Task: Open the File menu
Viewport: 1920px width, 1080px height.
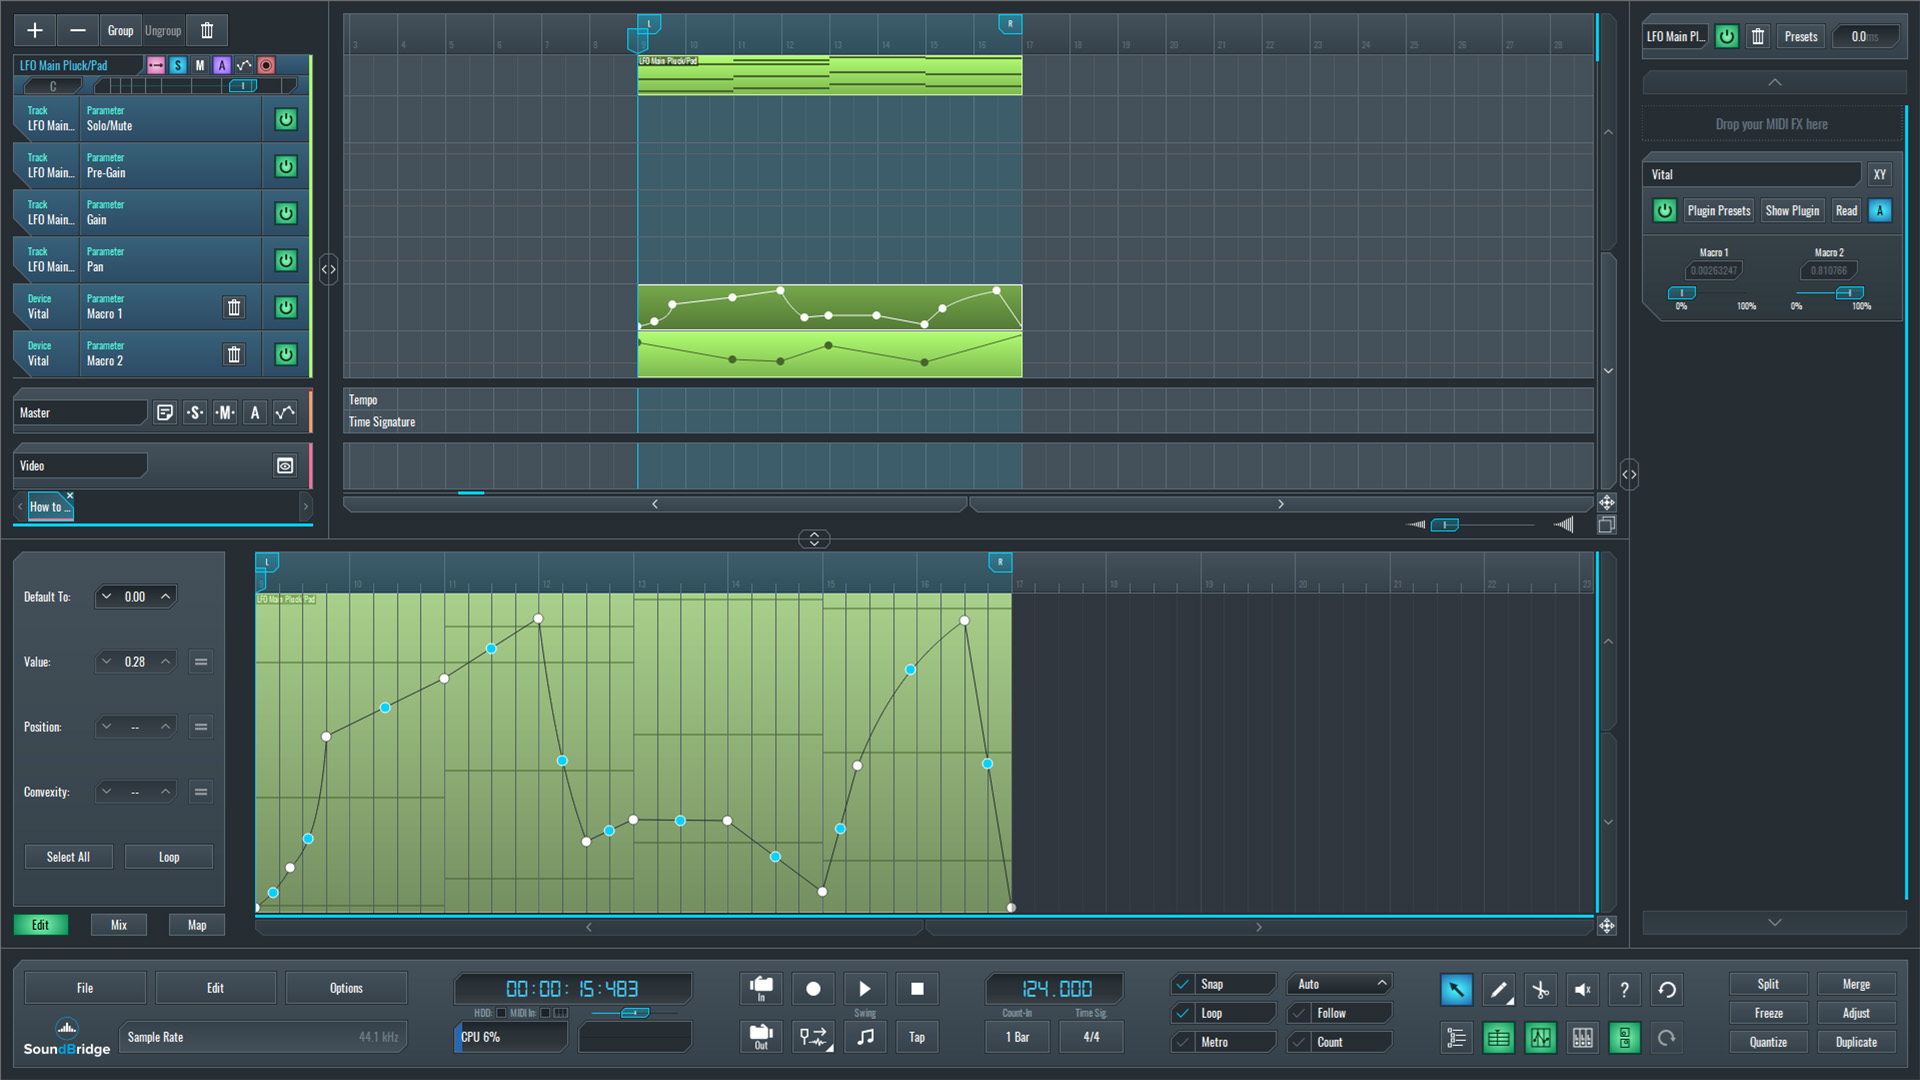Action: (x=85, y=988)
